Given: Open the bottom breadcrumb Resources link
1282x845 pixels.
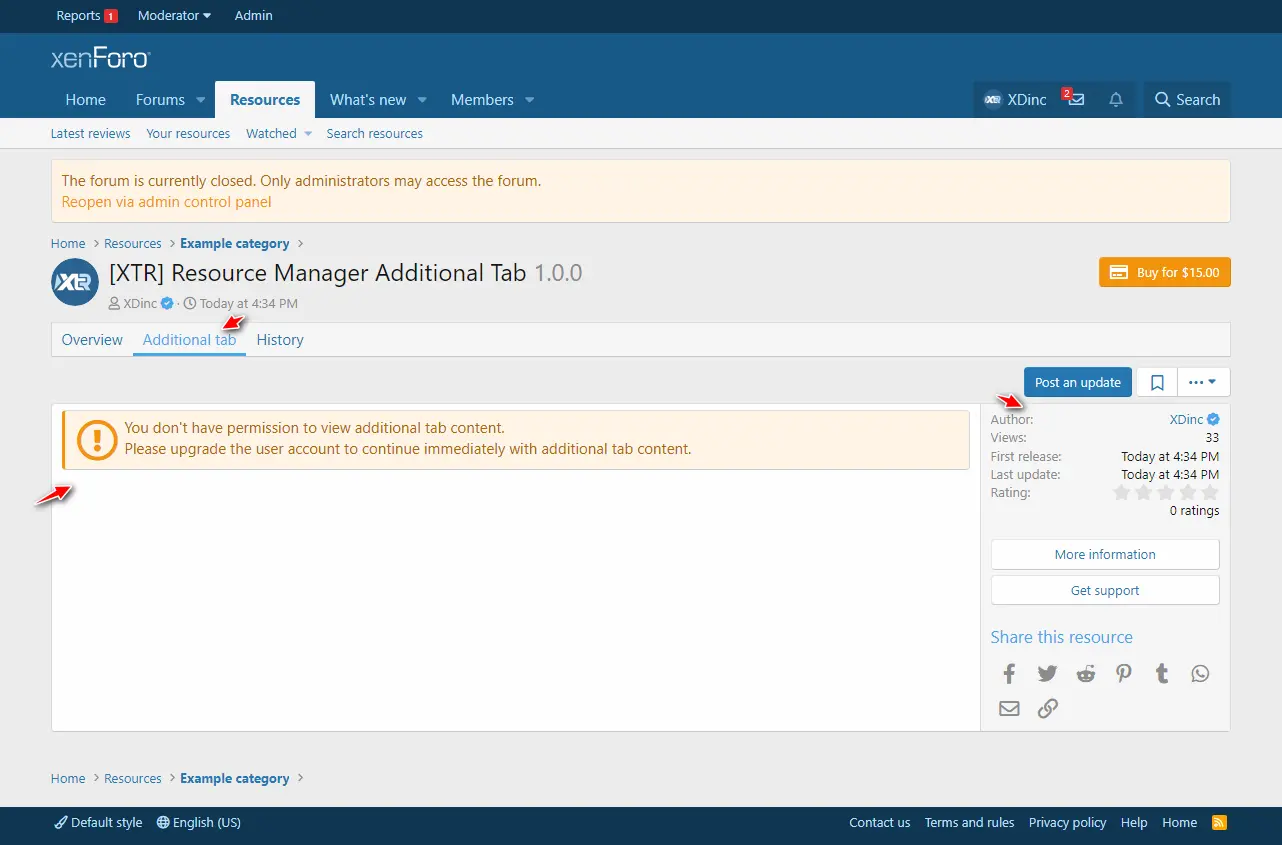Looking at the screenshot, I should pos(133,778).
